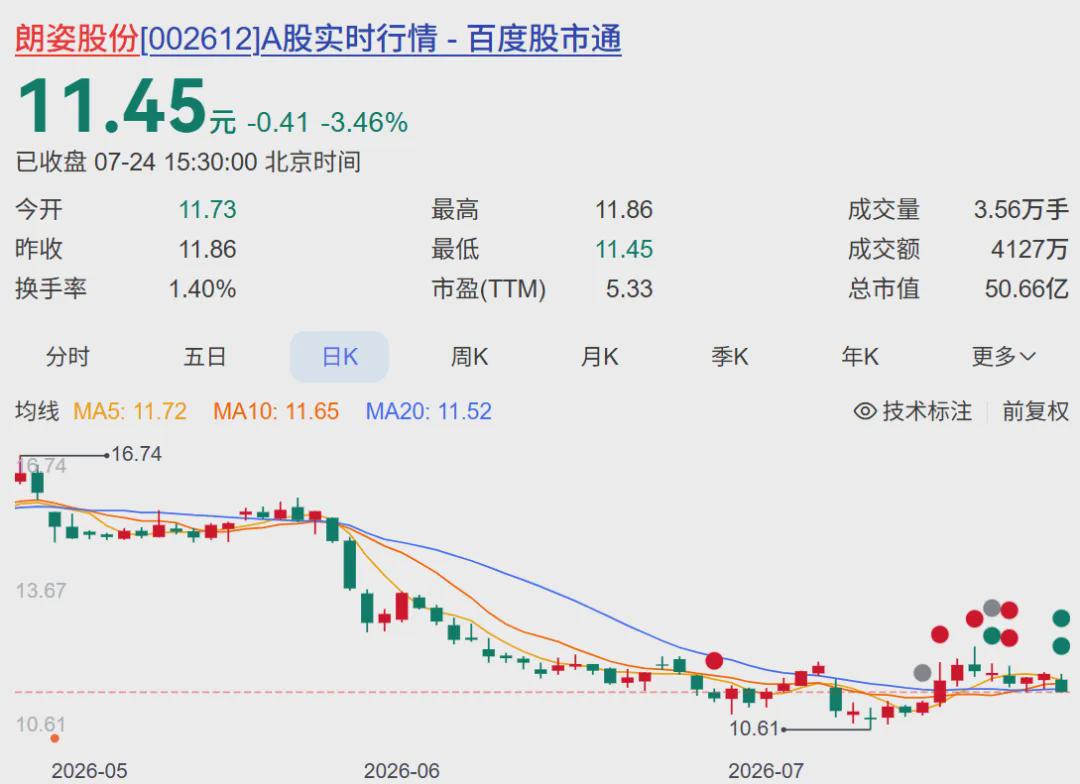Select the 日K chart tab
1080x784 pixels.
tap(340, 357)
